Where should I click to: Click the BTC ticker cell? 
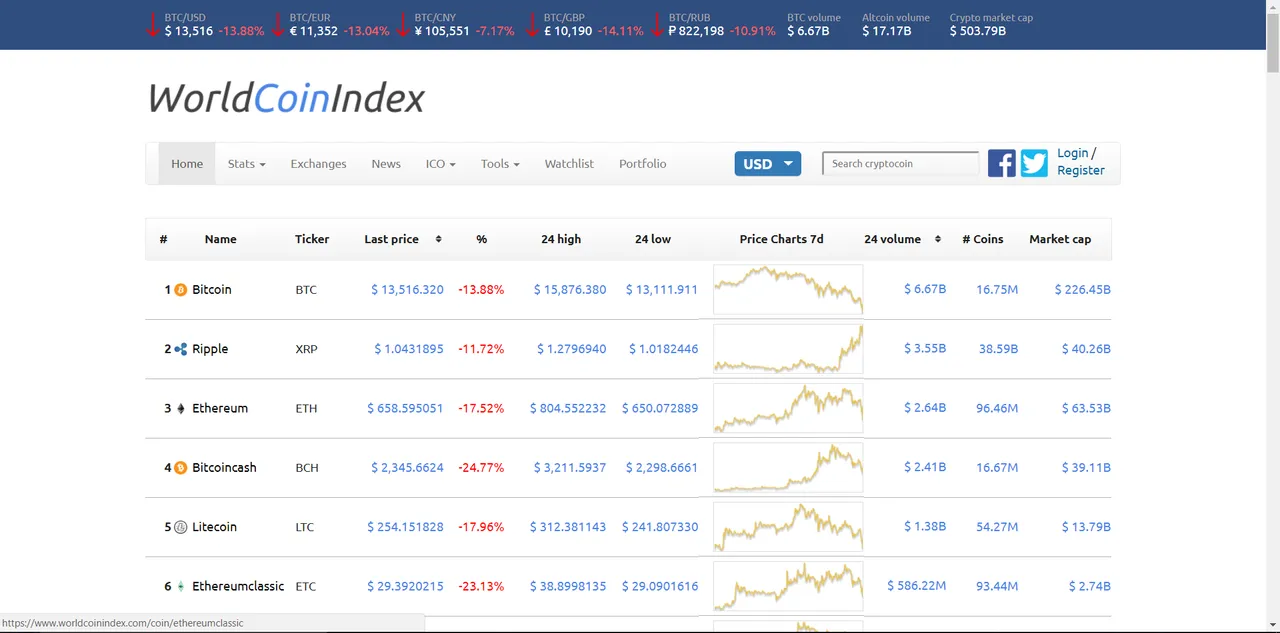point(306,290)
